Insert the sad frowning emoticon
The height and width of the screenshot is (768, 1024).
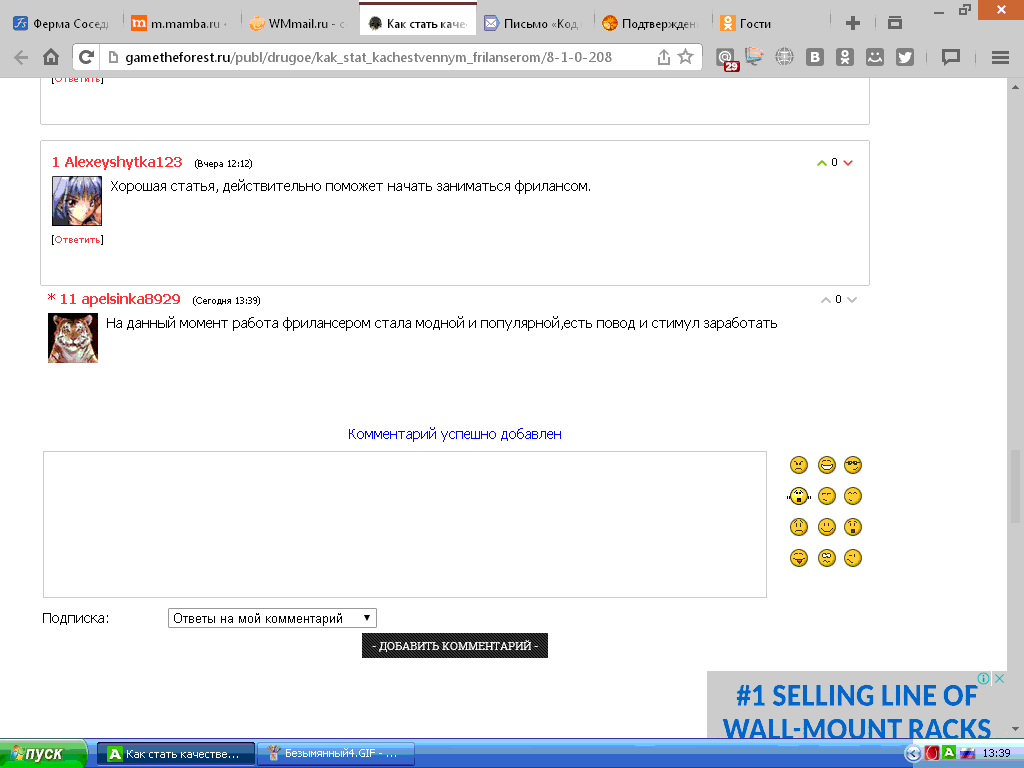[x=799, y=527]
